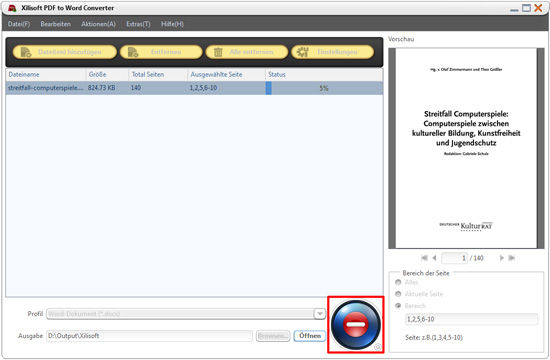Go to first preview page

[x=424, y=258]
